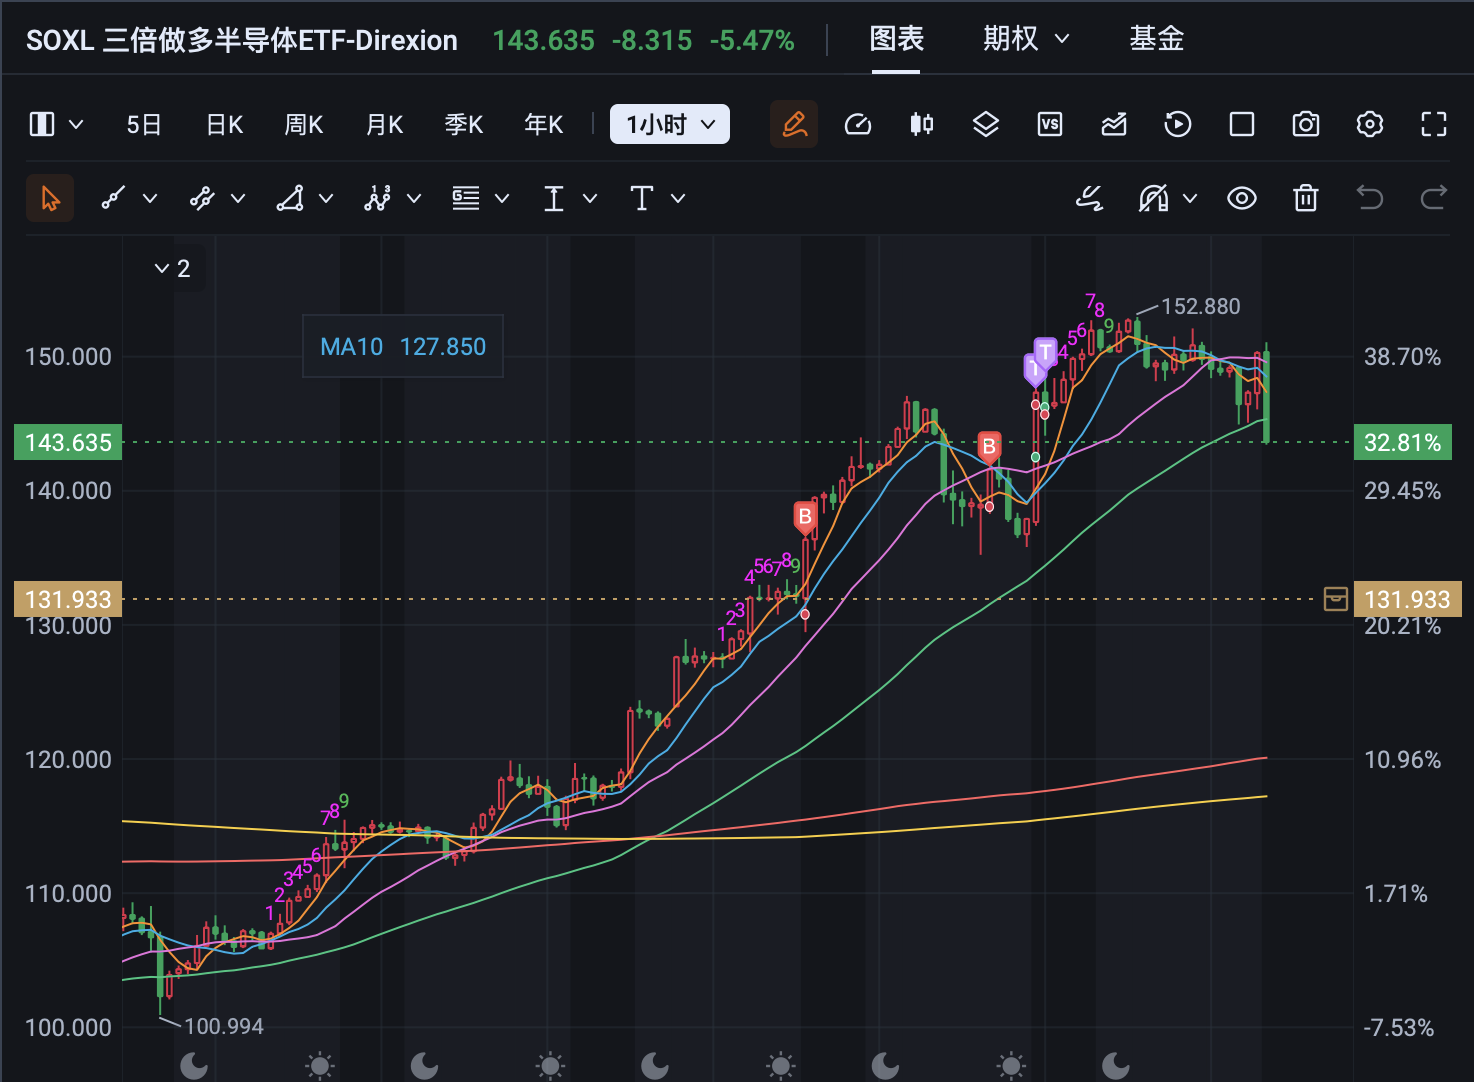
Task: Select the 日K timeframe
Action: click(x=224, y=124)
